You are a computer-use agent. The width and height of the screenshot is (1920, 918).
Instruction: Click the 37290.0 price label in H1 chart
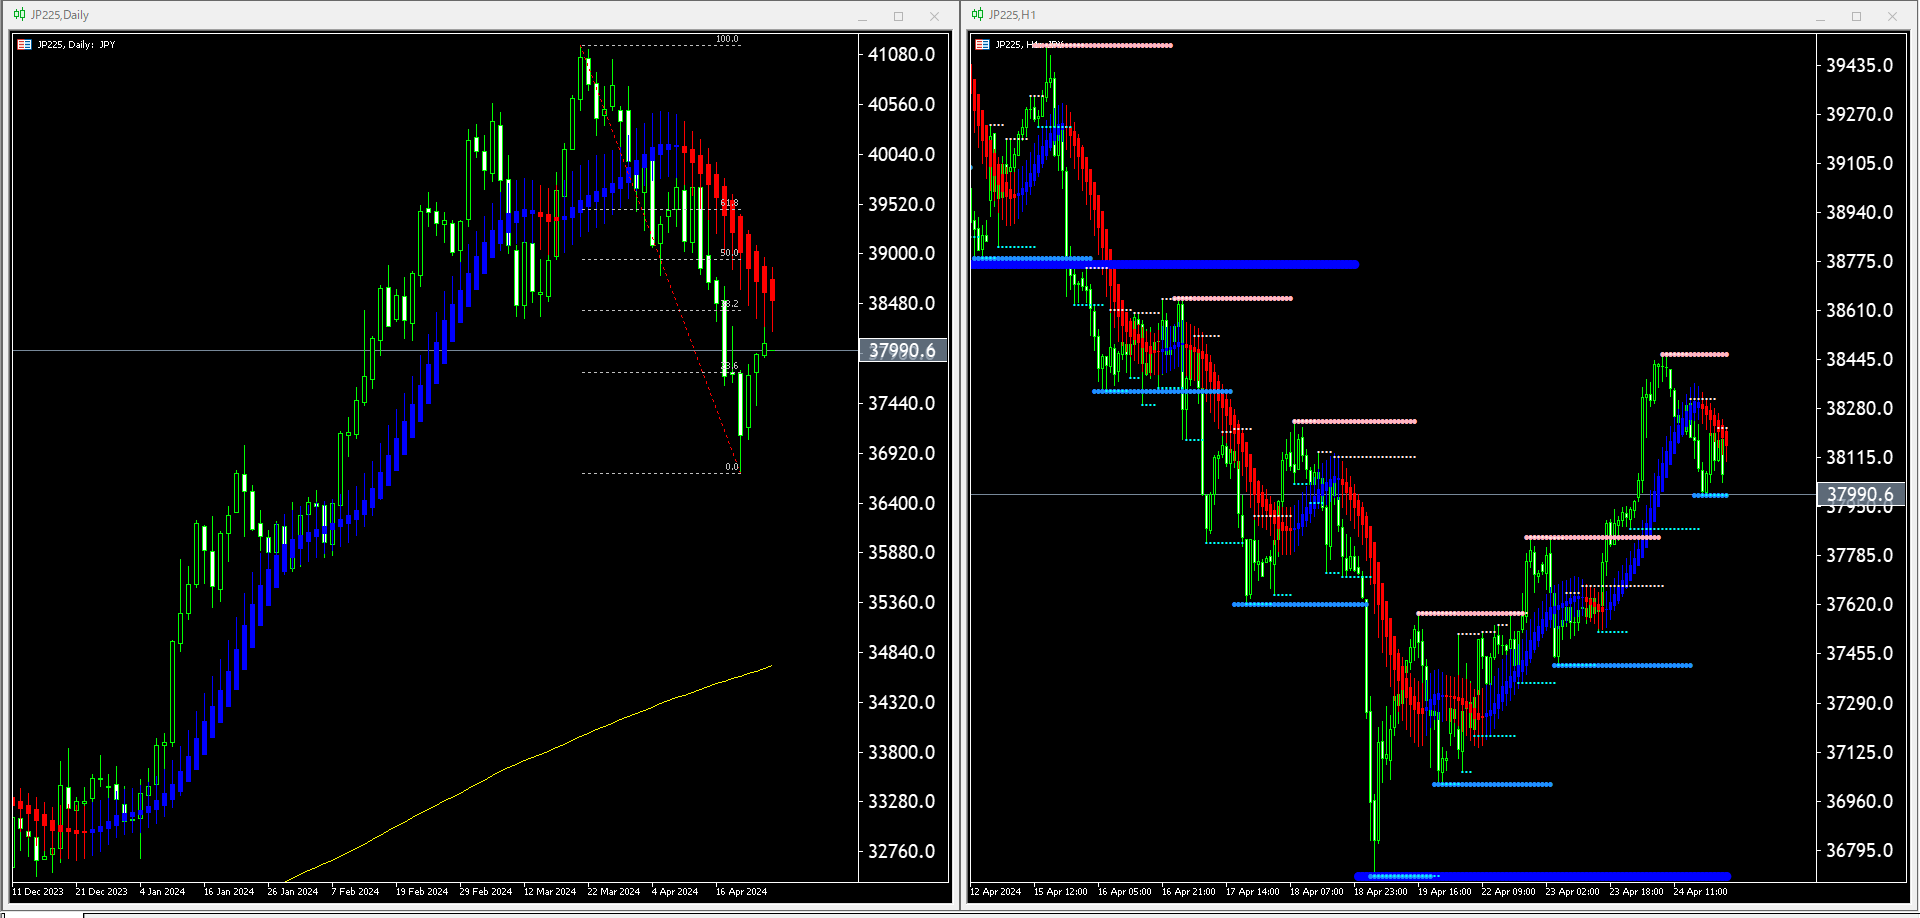click(x=1860, y=704)
